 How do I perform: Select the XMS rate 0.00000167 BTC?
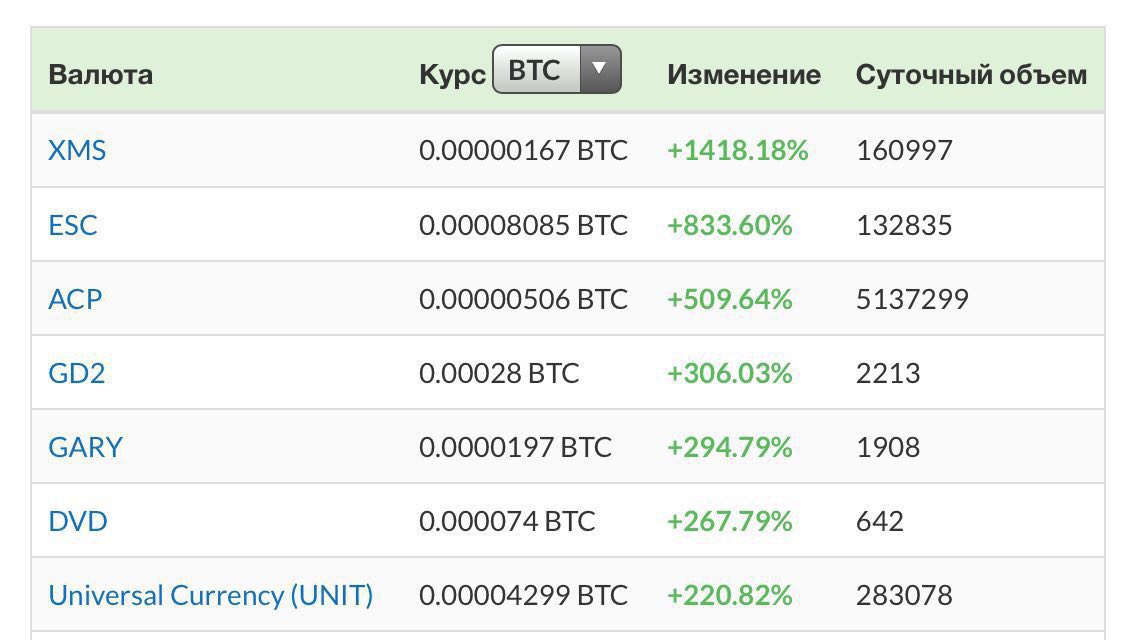[523, 150]
